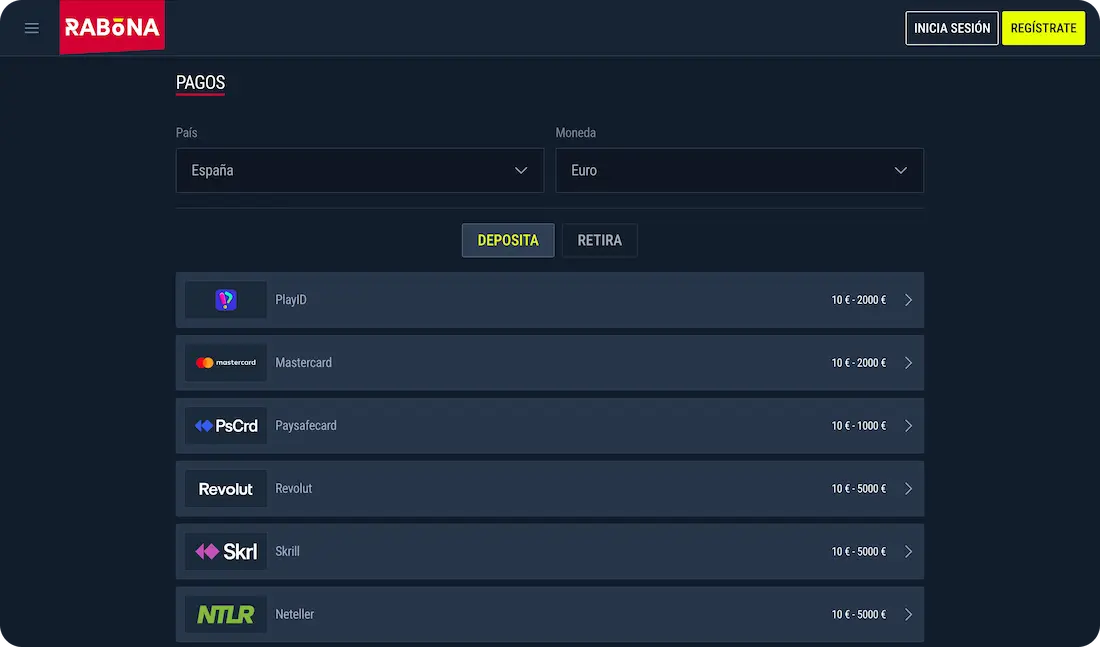
Task: Click the Rabona logo
Action: (x=112, y=27)
